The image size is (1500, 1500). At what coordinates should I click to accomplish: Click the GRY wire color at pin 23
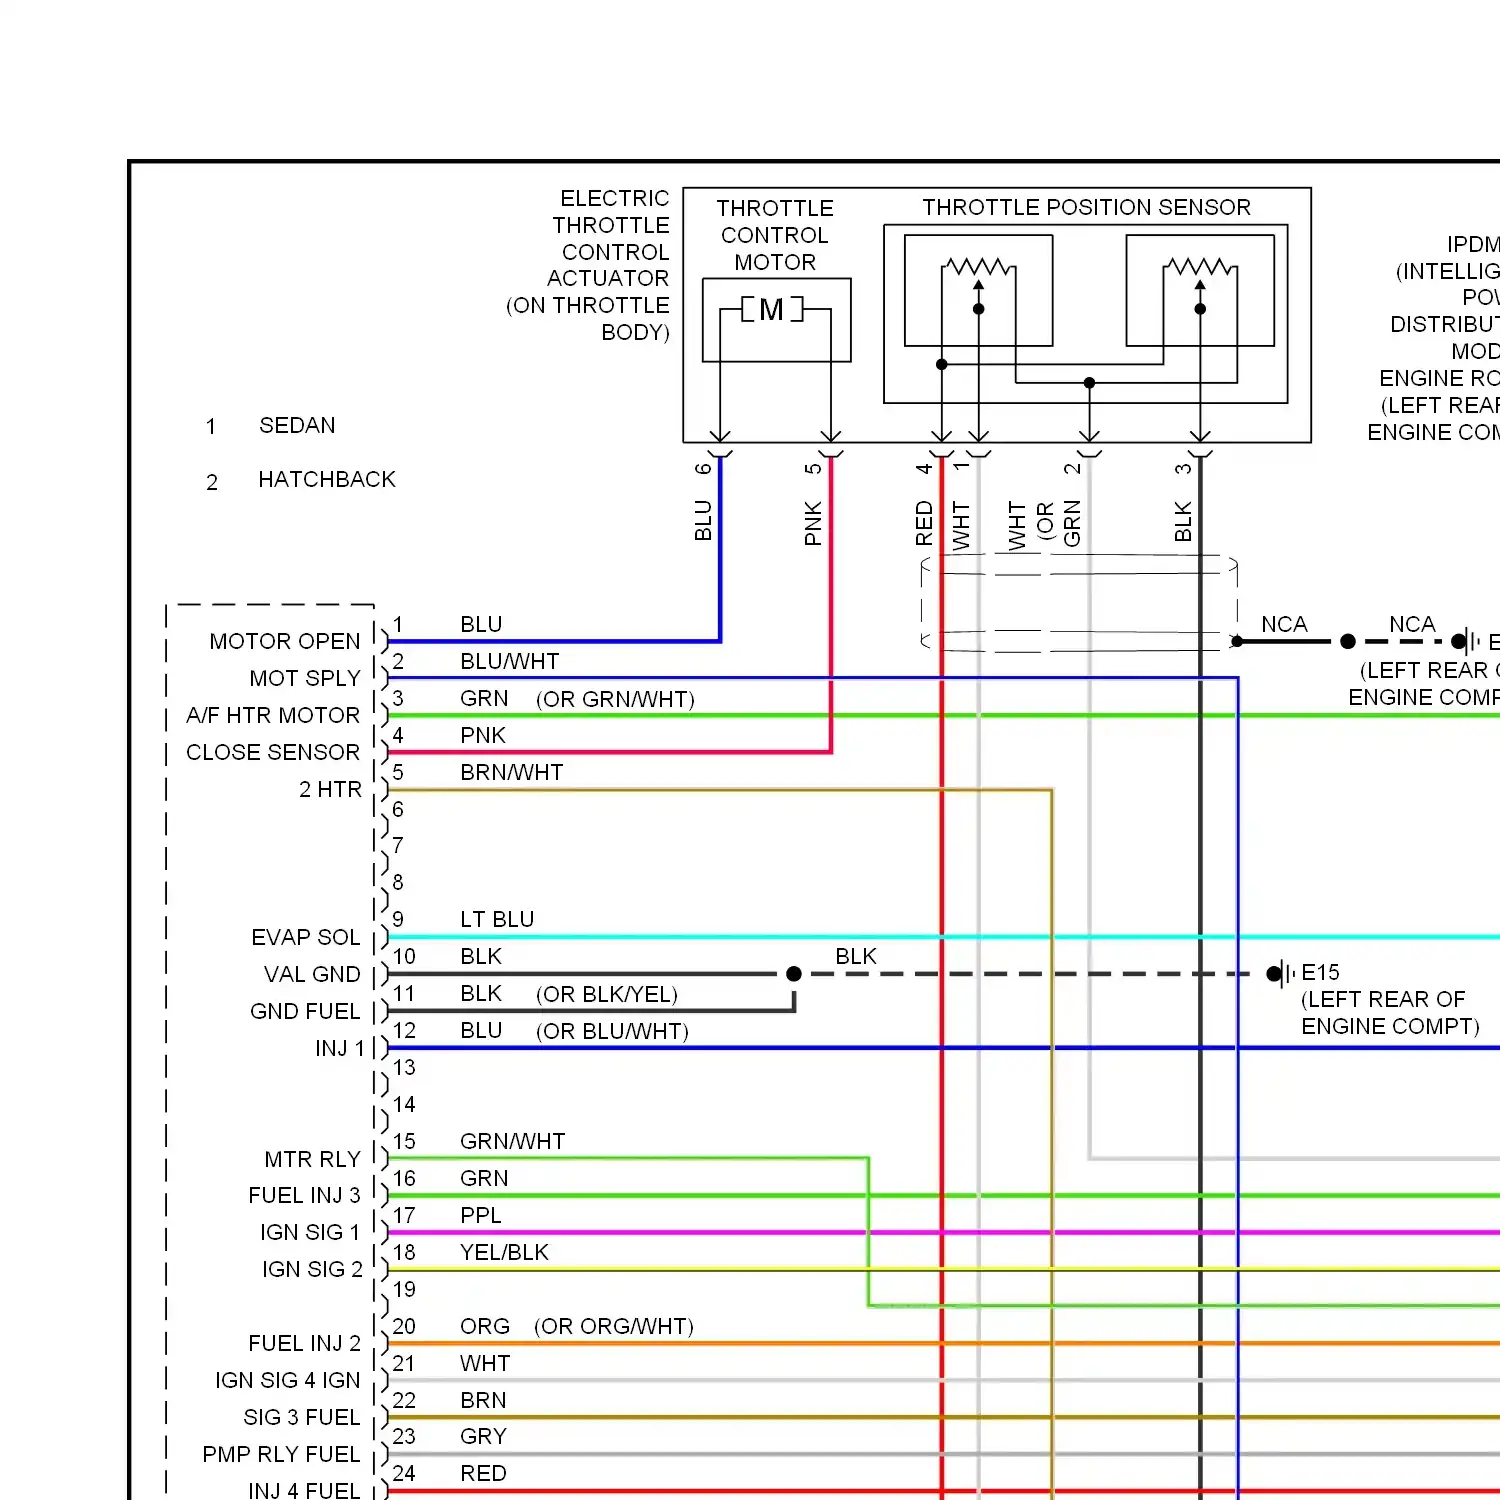point(484,1436)
